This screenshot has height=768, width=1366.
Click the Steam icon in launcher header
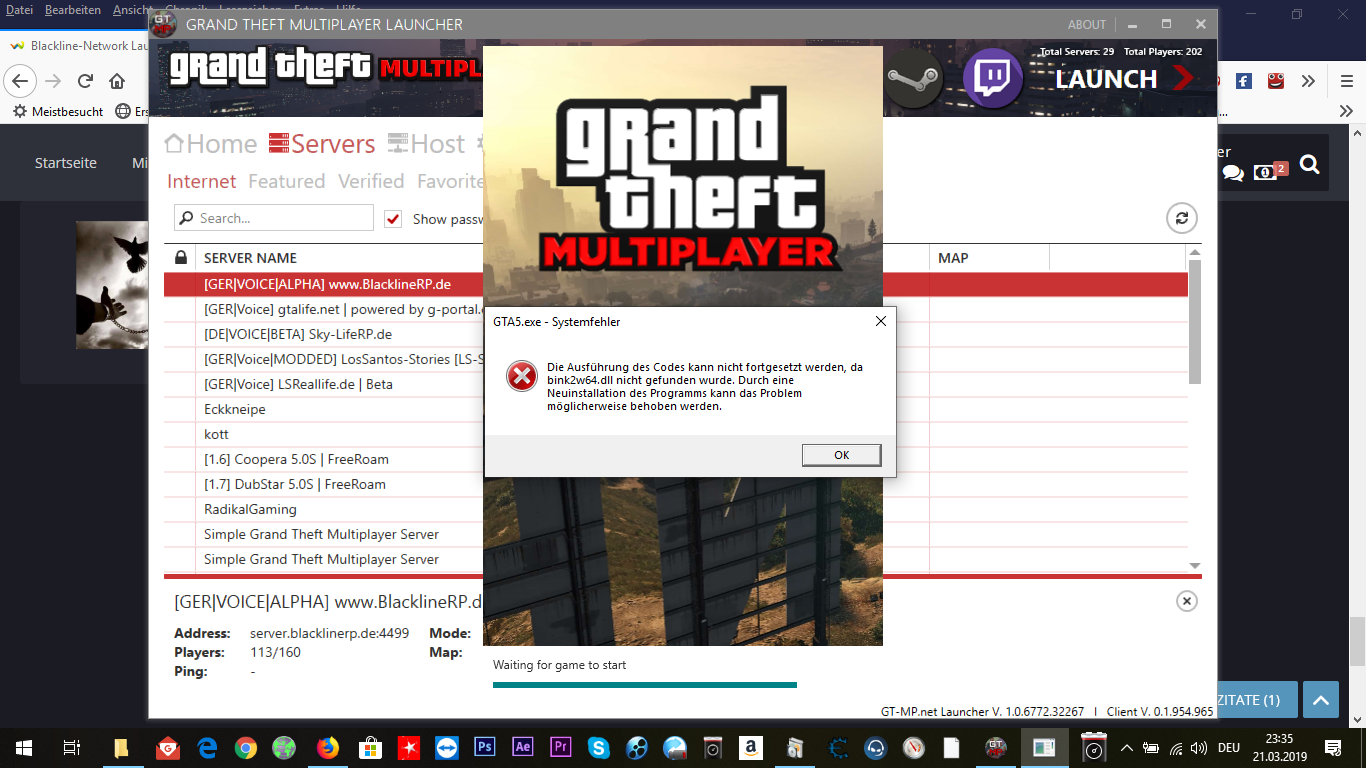pyautogui.click(x=912, y=79)
